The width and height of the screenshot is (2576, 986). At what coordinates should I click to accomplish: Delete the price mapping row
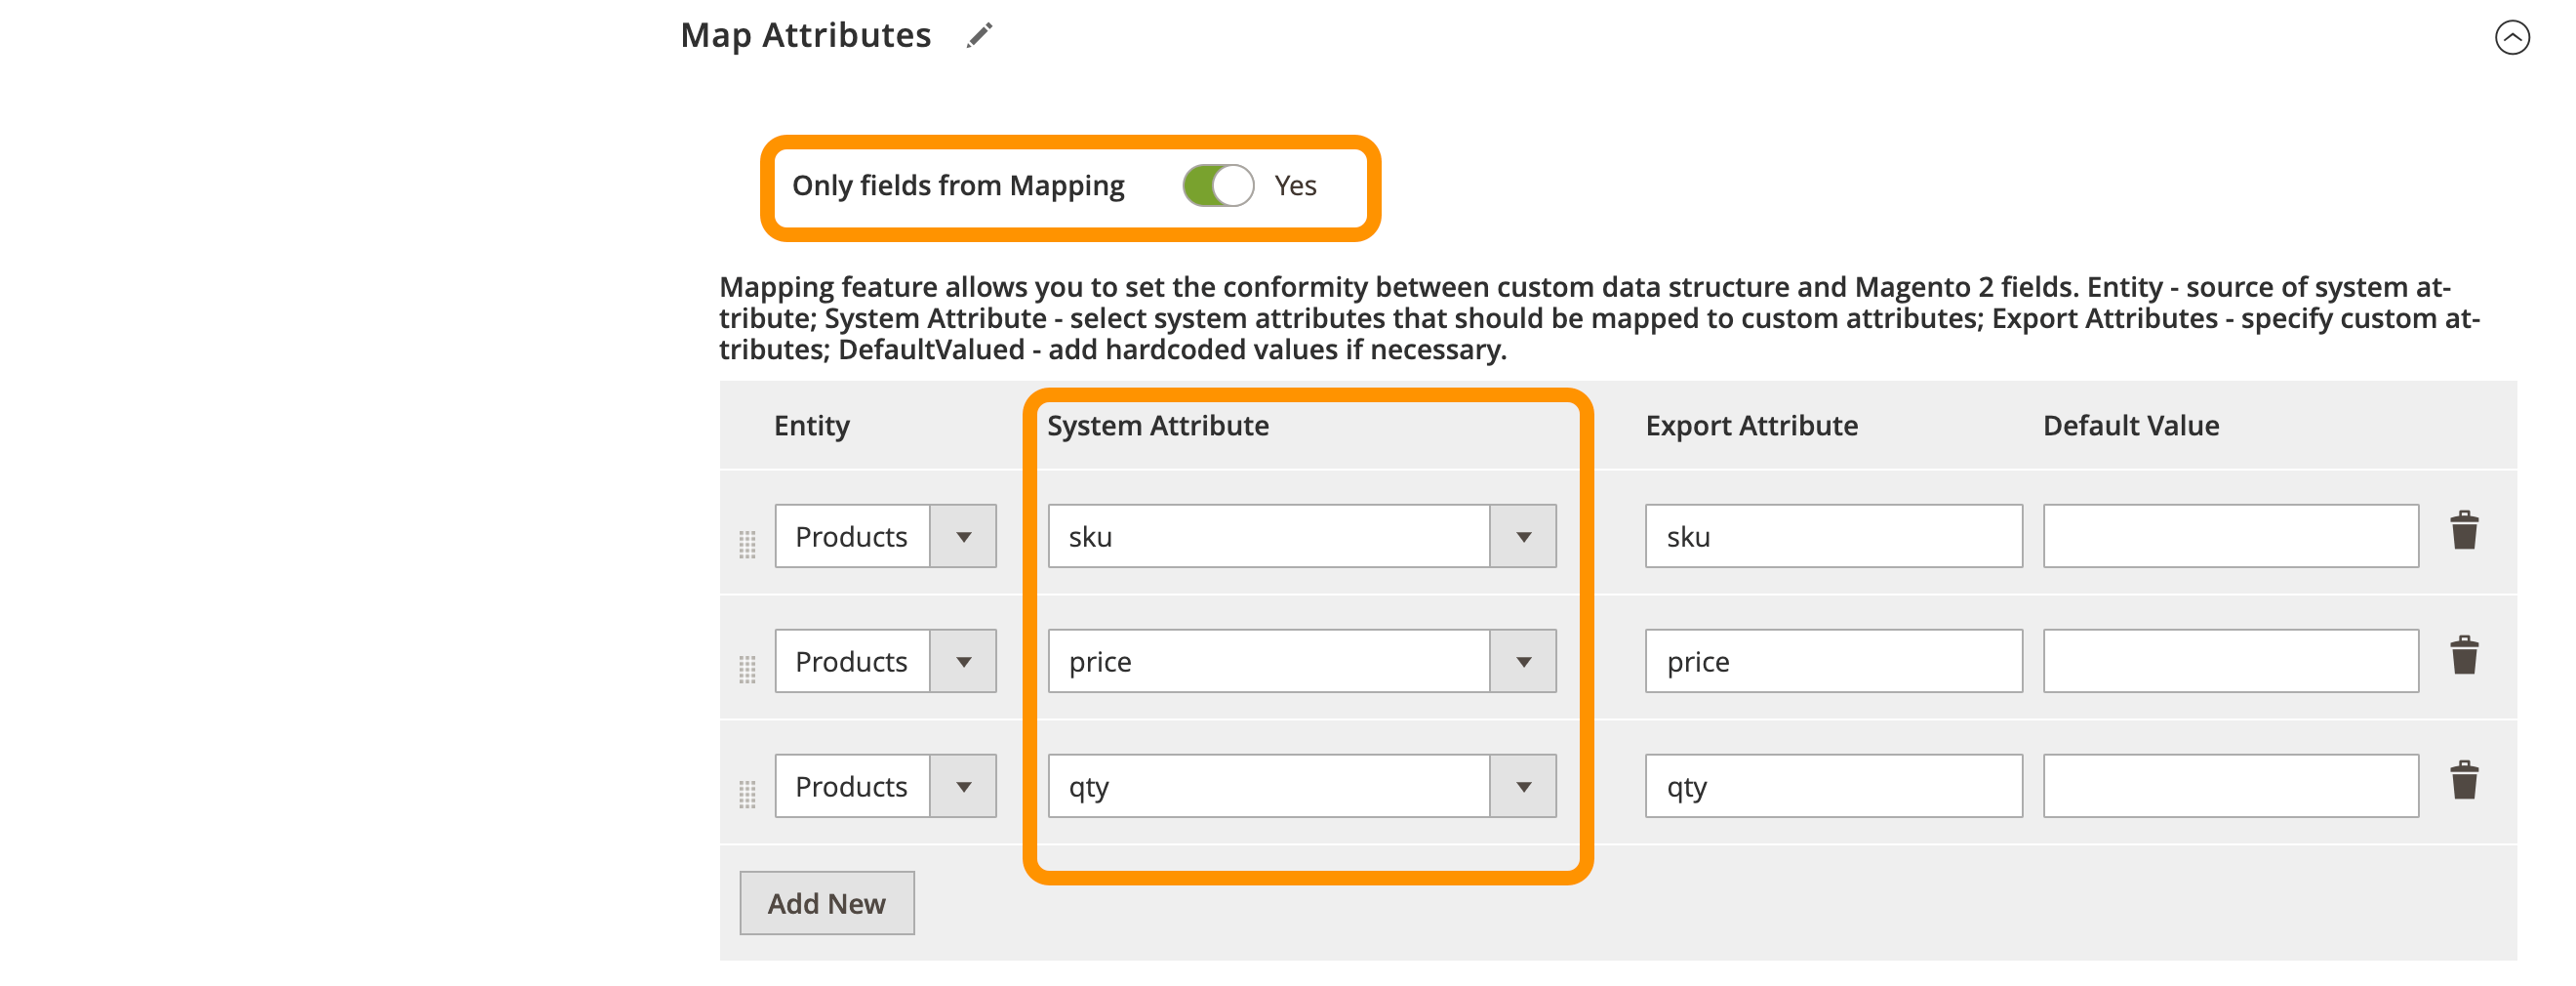(x=2467, y=656)
